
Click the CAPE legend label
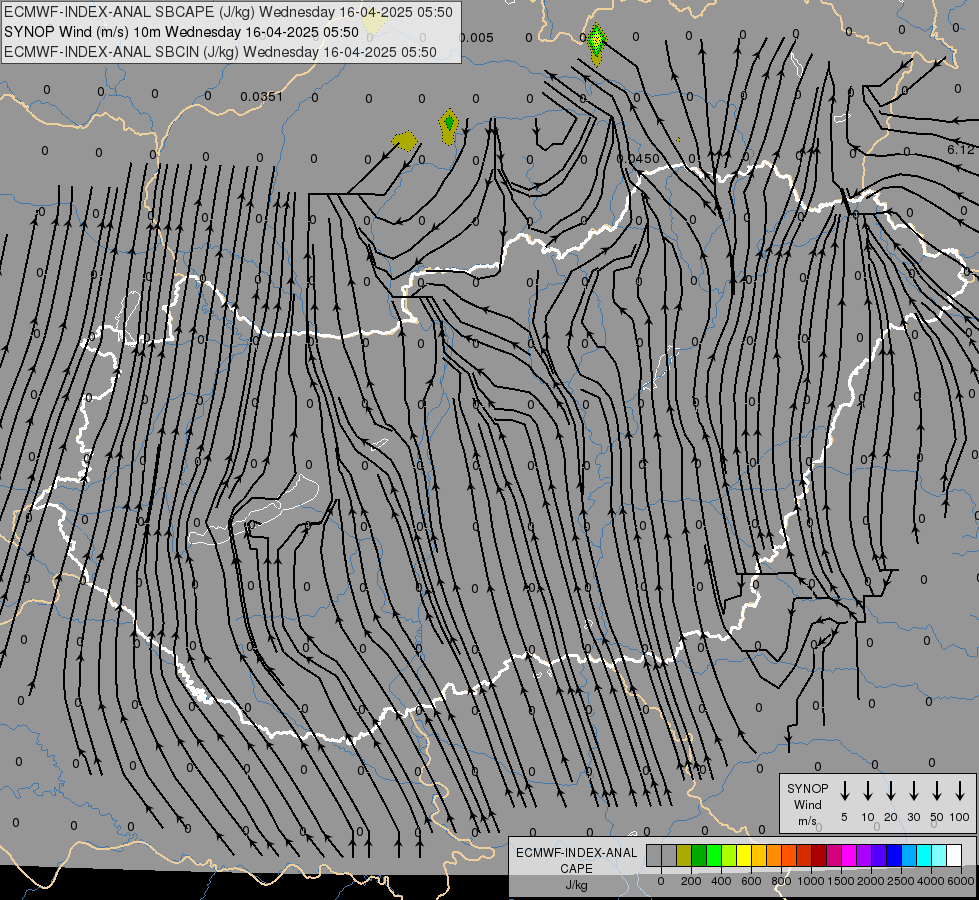576,869
